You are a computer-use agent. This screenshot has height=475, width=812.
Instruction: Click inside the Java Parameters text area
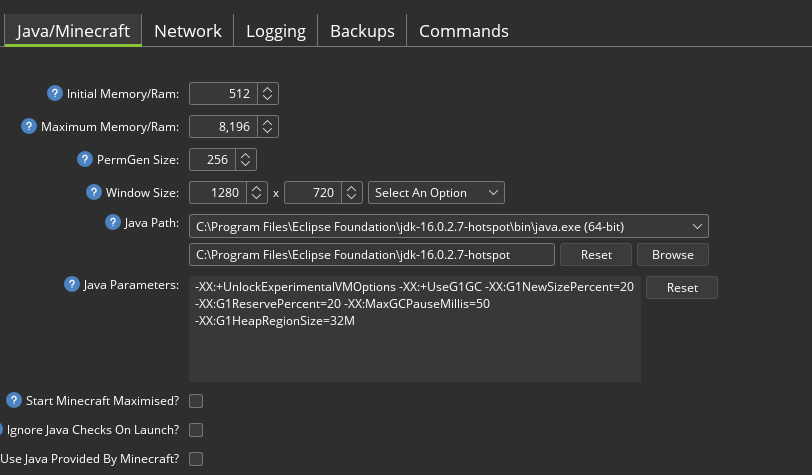click(x=415, y=329)
